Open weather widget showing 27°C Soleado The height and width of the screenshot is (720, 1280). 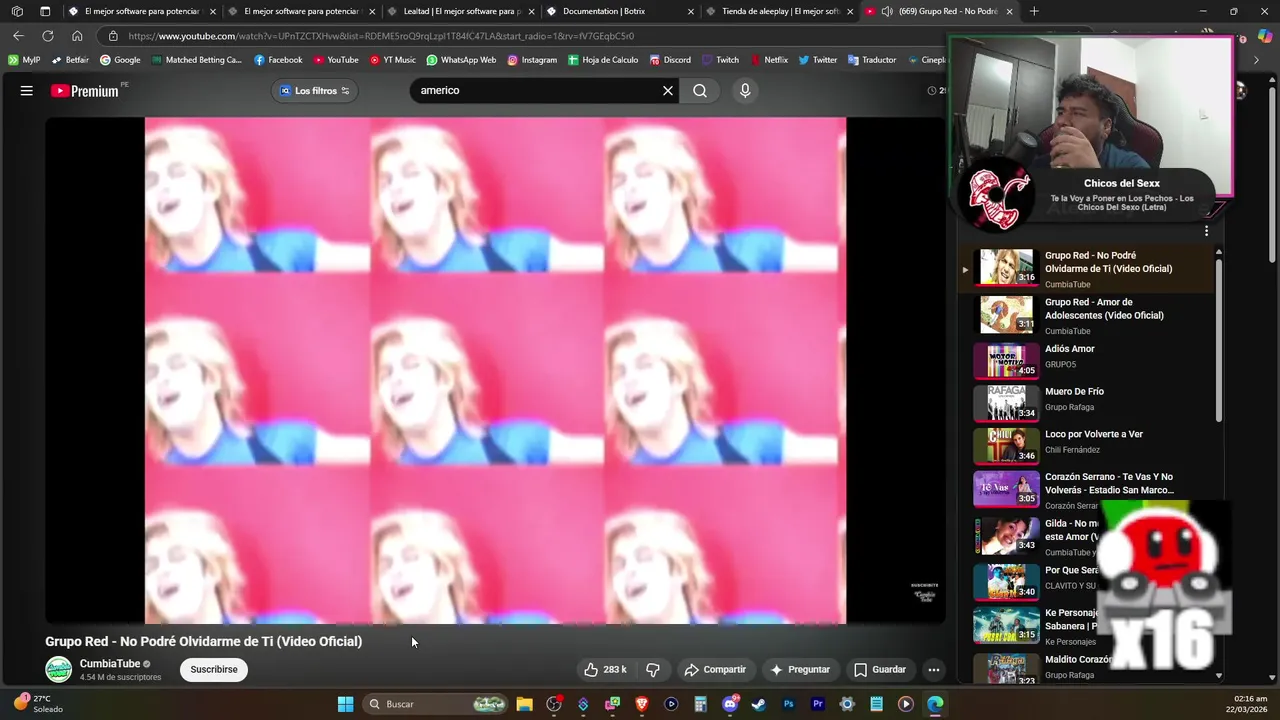tap(40, 704)
